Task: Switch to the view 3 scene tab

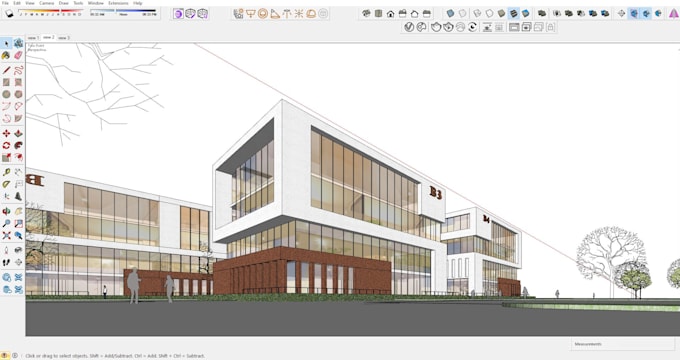Action: click(x=64, y=38)
